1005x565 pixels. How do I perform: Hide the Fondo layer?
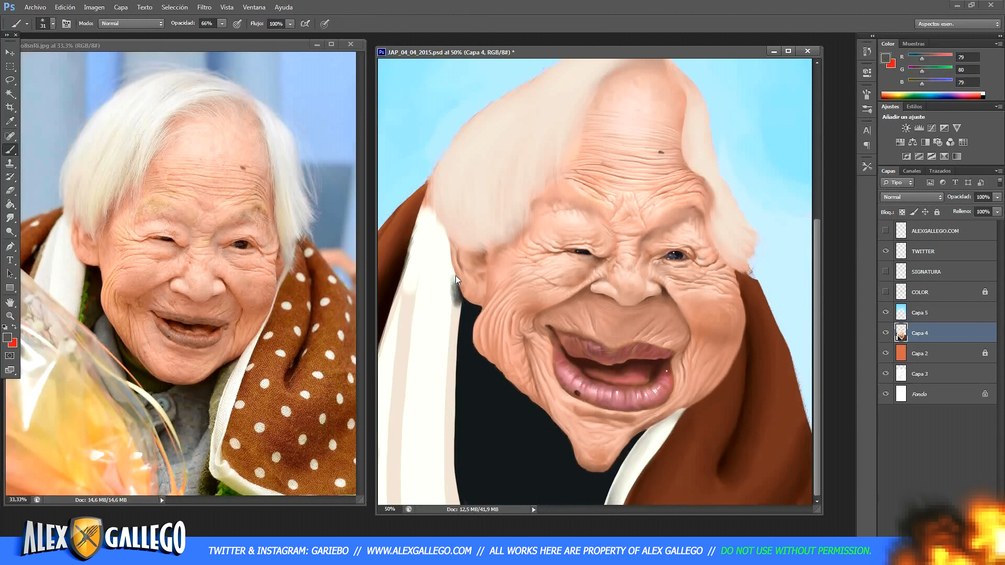coord(886,394)
